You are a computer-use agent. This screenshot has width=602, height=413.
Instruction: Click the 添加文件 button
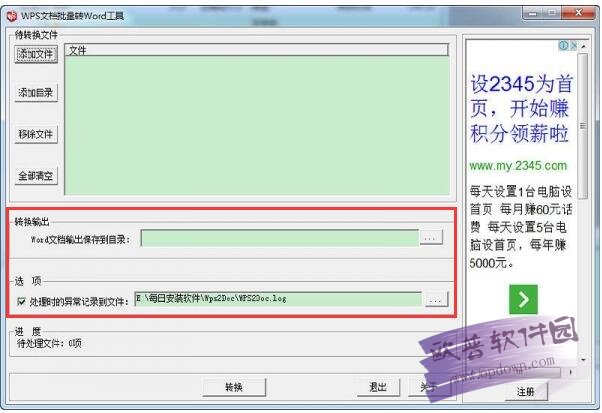pyautogui.click(x=36, y=54)
